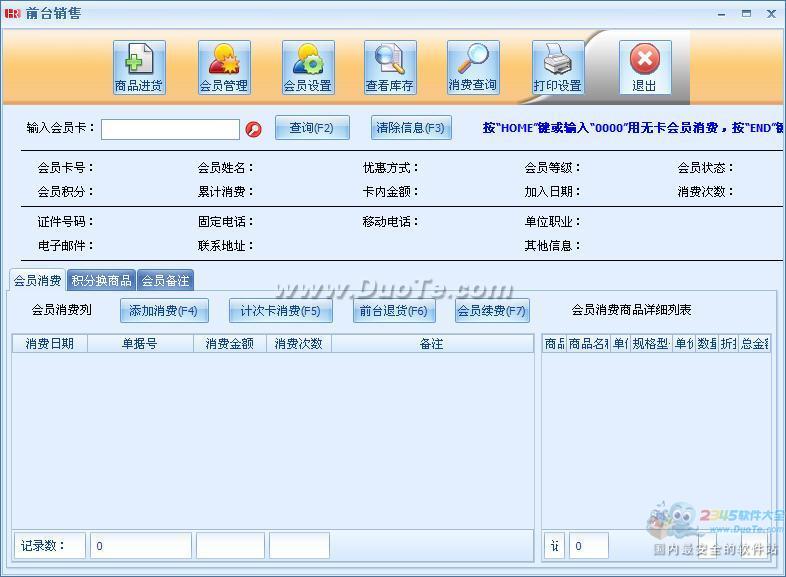
Task: Click 计次卡消费(F5) button
Action: tap(280, 311)
